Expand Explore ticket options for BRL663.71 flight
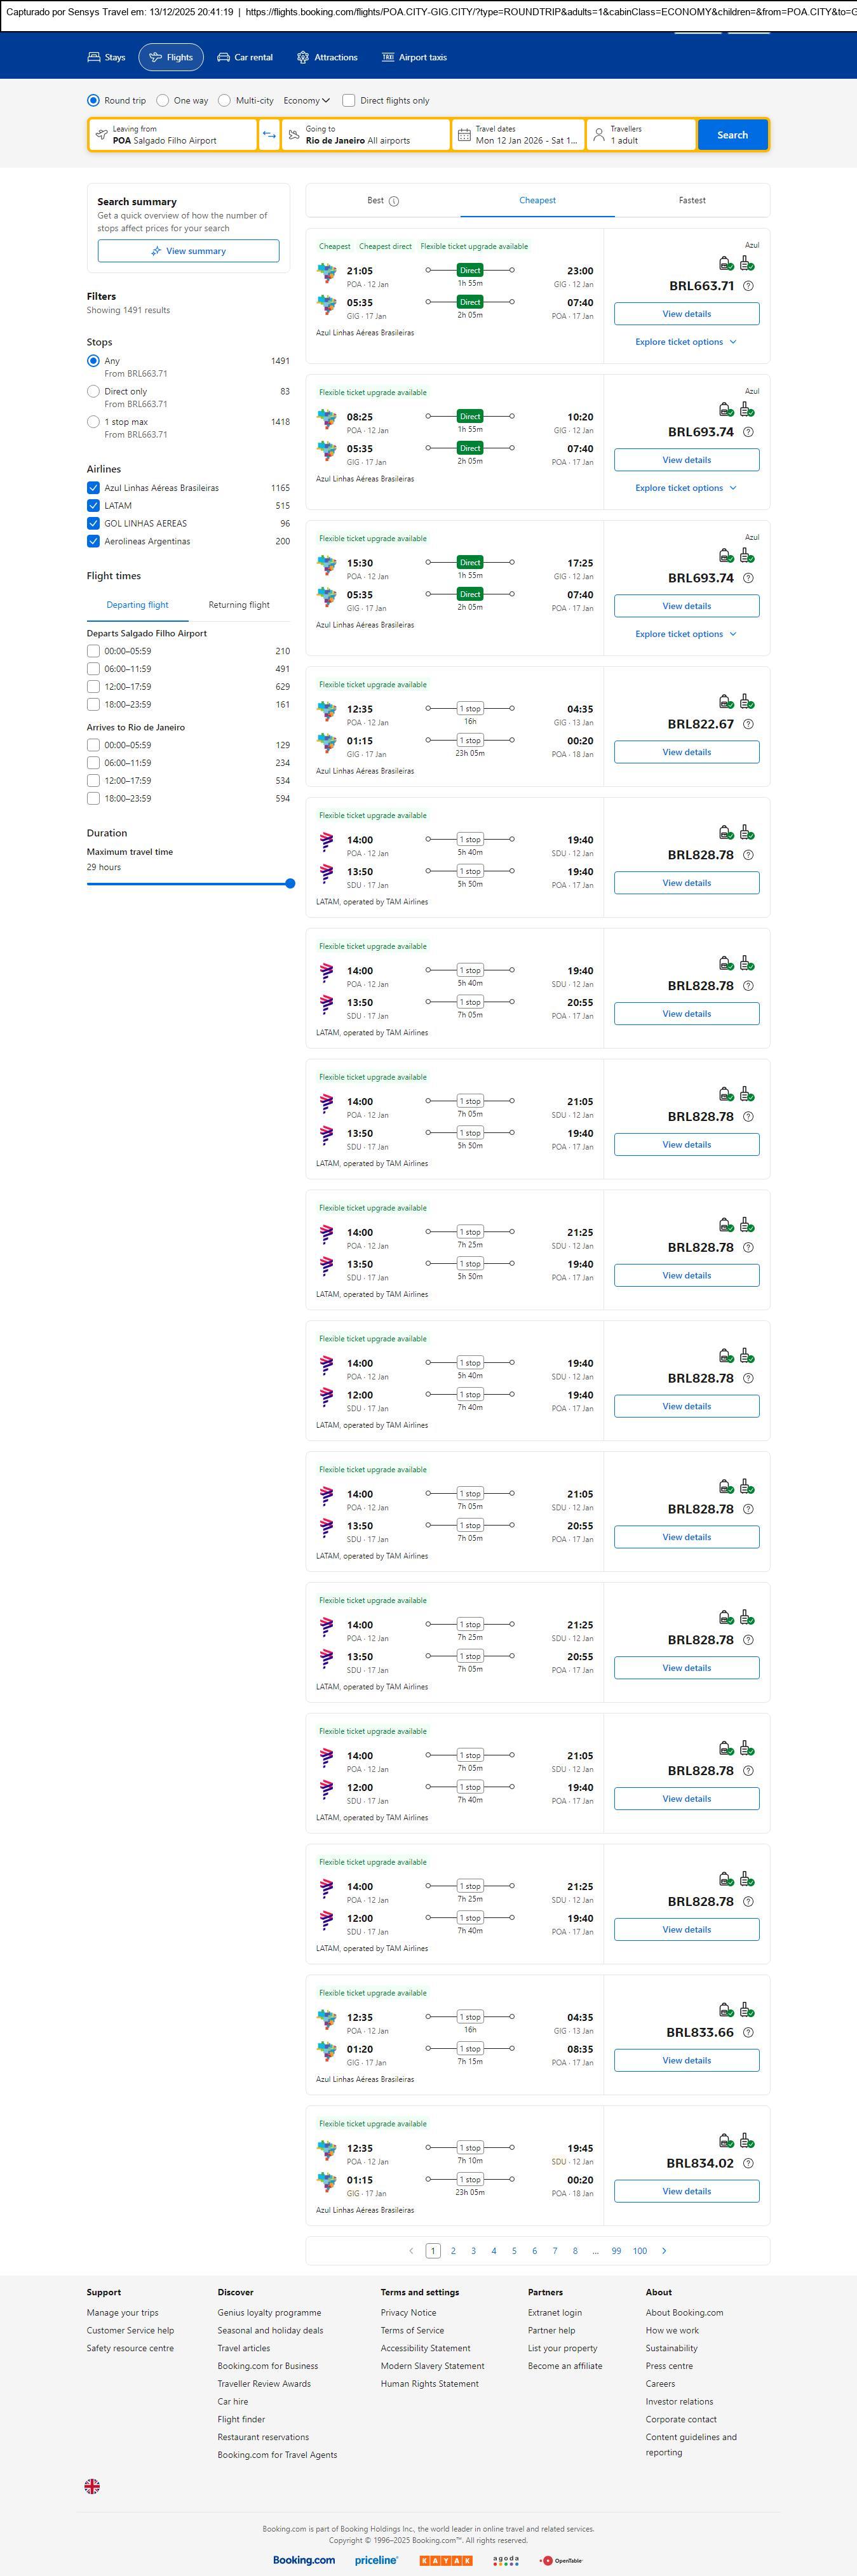The height and width of the screenshot is (2576, 857). point(686,342)
